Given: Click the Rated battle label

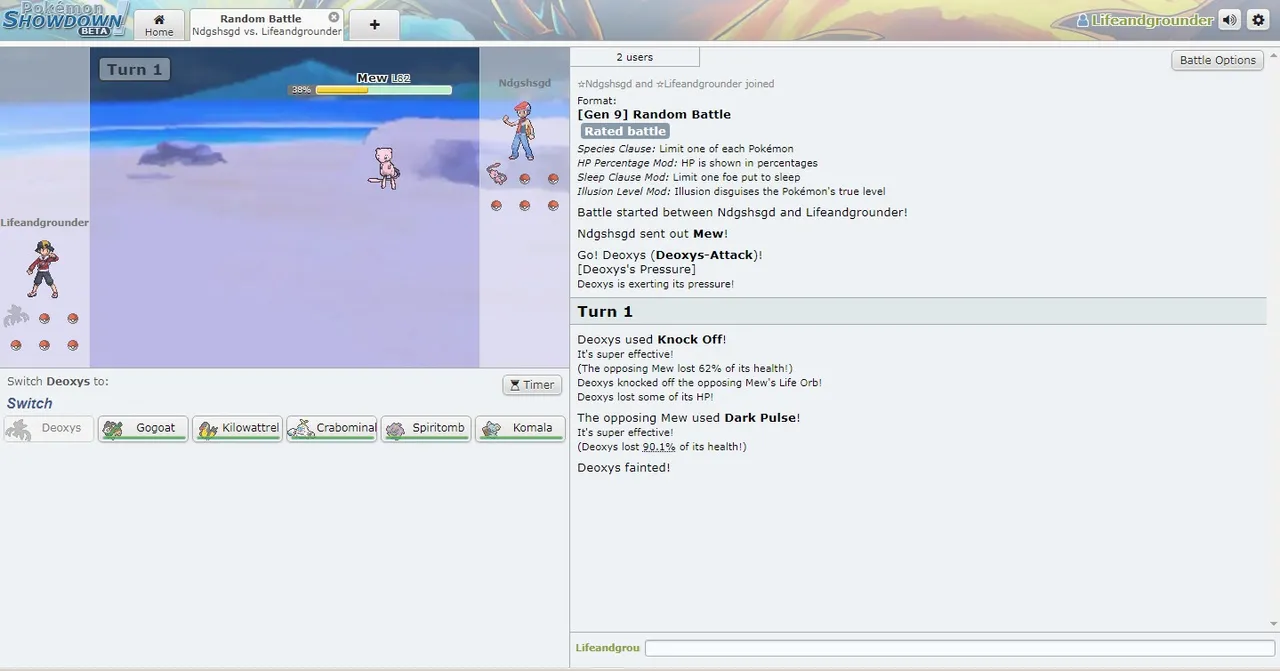Looking at the screenshot, I should pyautogui.click(x=625, y=131).
